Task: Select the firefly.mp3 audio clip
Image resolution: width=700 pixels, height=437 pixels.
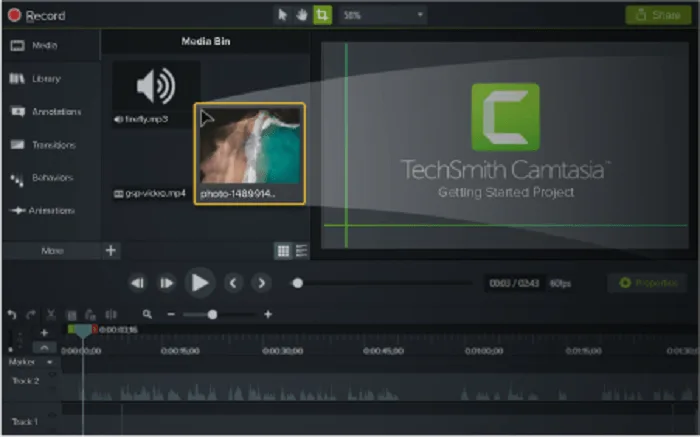Action: click(x=155, y=95)
